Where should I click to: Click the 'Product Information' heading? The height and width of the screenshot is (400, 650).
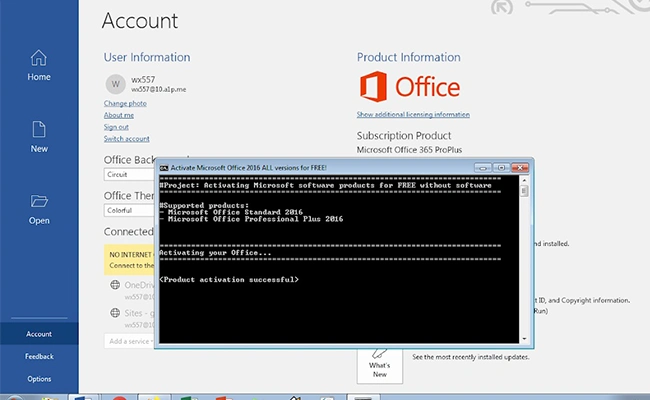[x=408, y=57]
